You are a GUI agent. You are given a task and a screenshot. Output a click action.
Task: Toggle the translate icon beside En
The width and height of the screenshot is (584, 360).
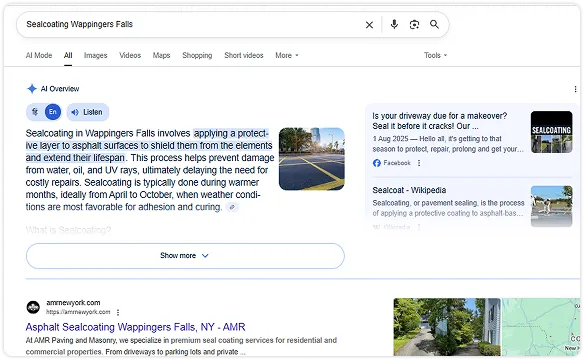click(x=35, y=112)
